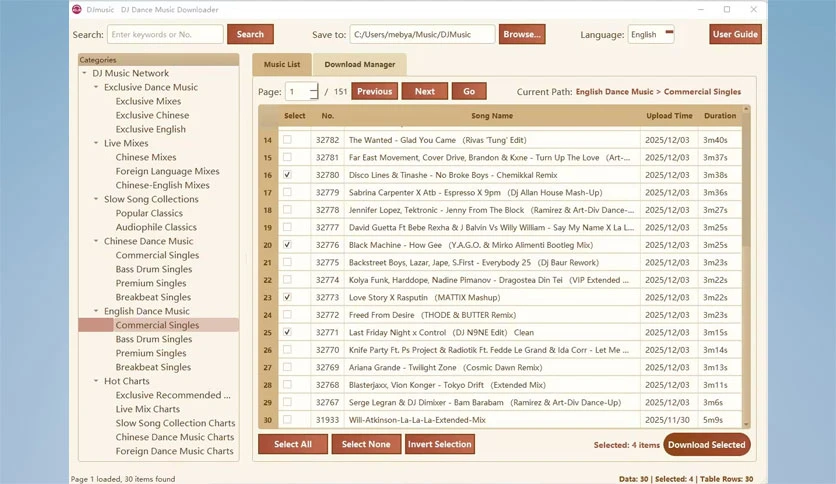
Task: Tick the checkbox for song 32782
Action: (287, 140)
